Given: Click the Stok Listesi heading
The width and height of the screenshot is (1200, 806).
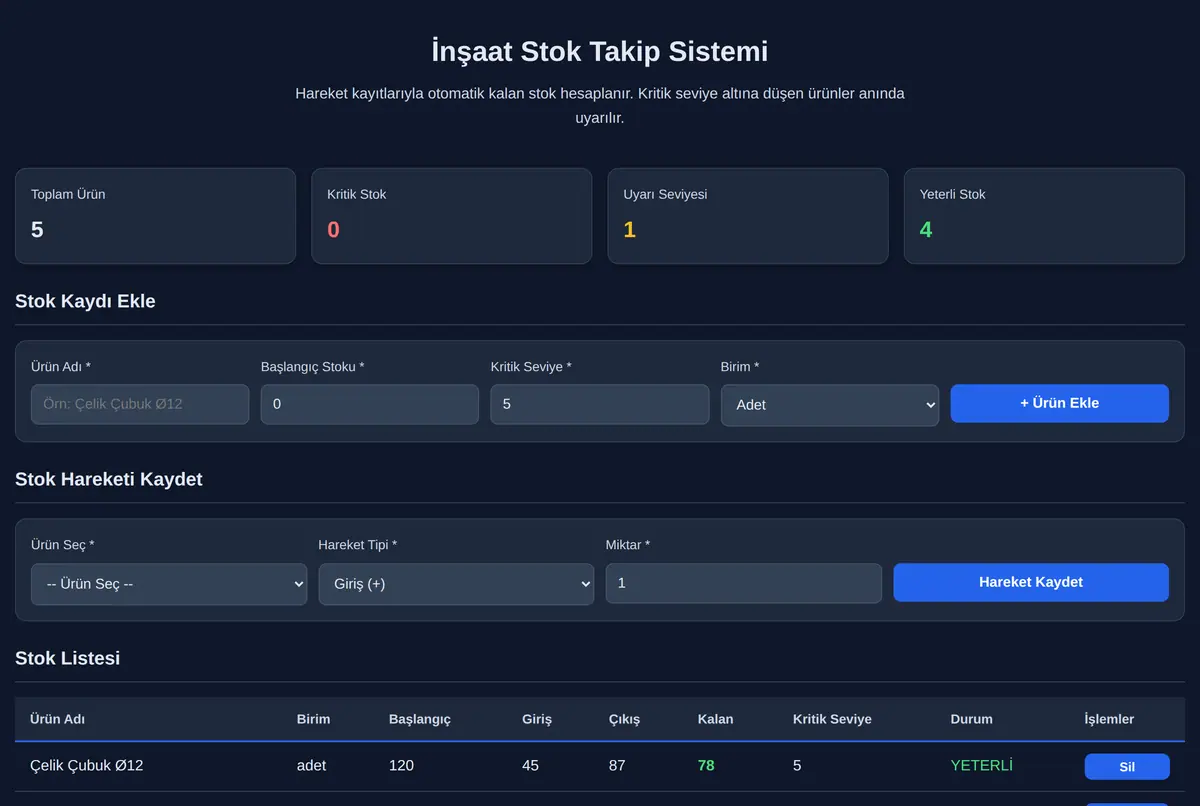Looking at the screenshot, I should 68,658.
